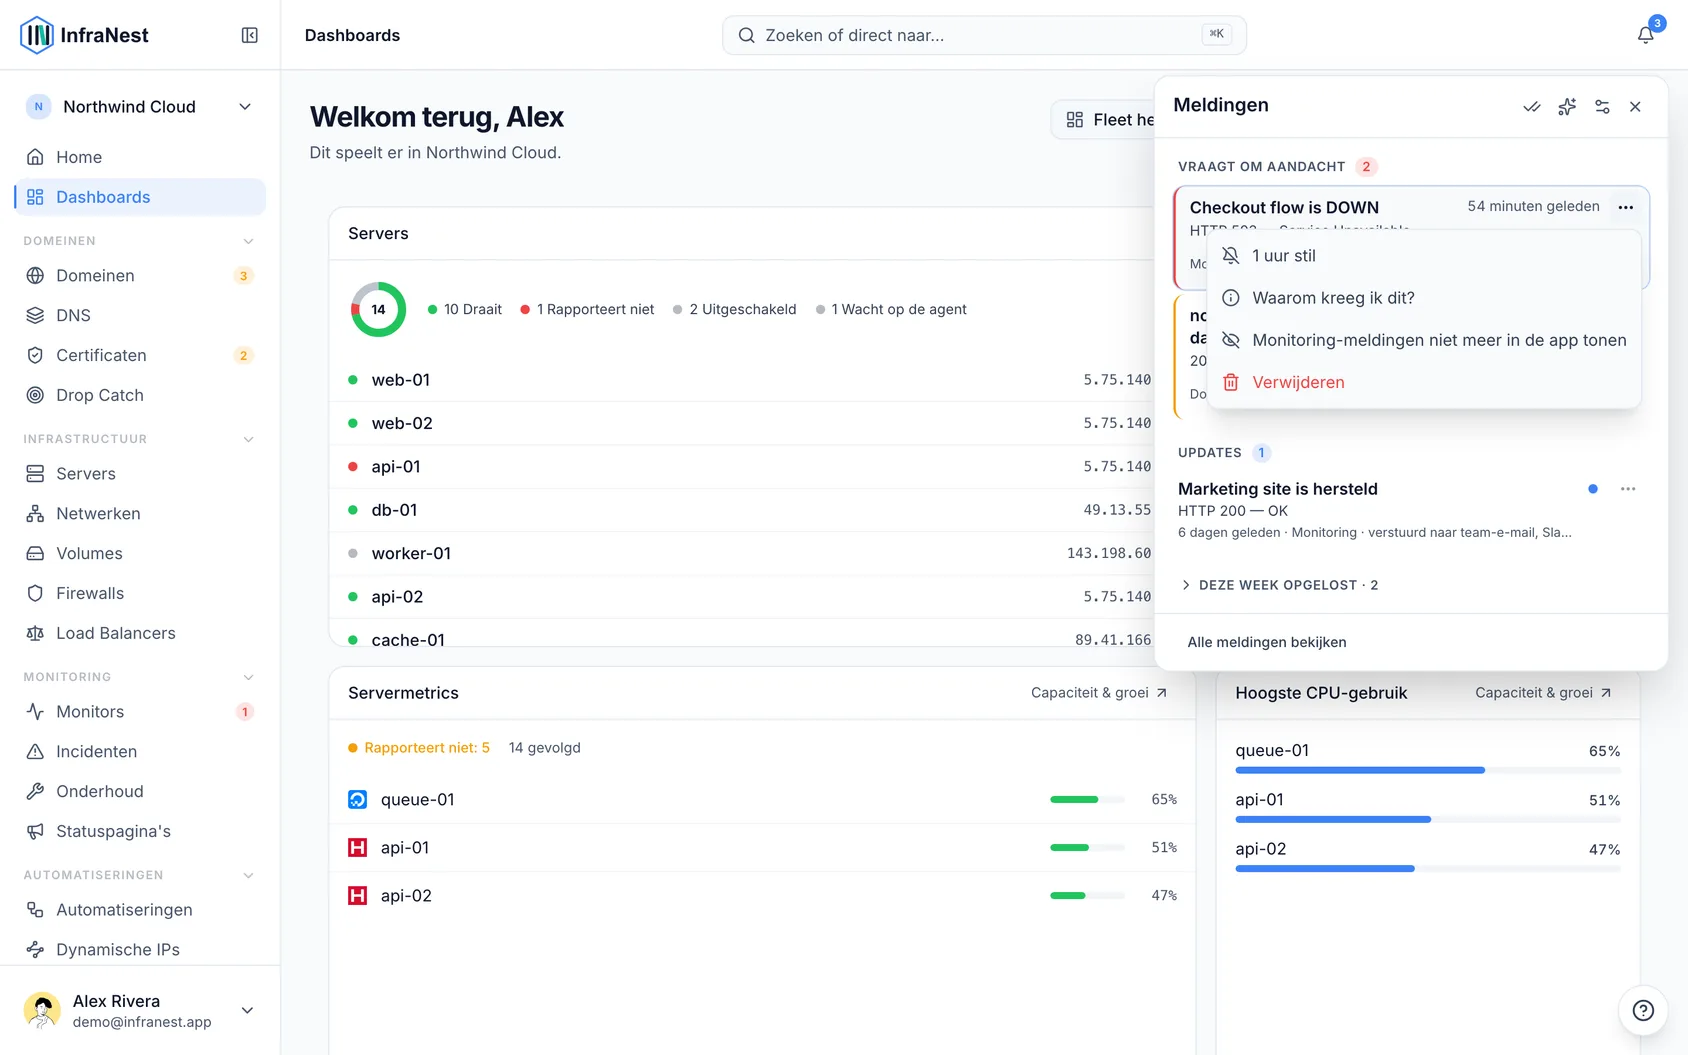Collapse the Monitoring sidebar section
This screenshot has height=1055, width=1688.
[x=249, y=677]
